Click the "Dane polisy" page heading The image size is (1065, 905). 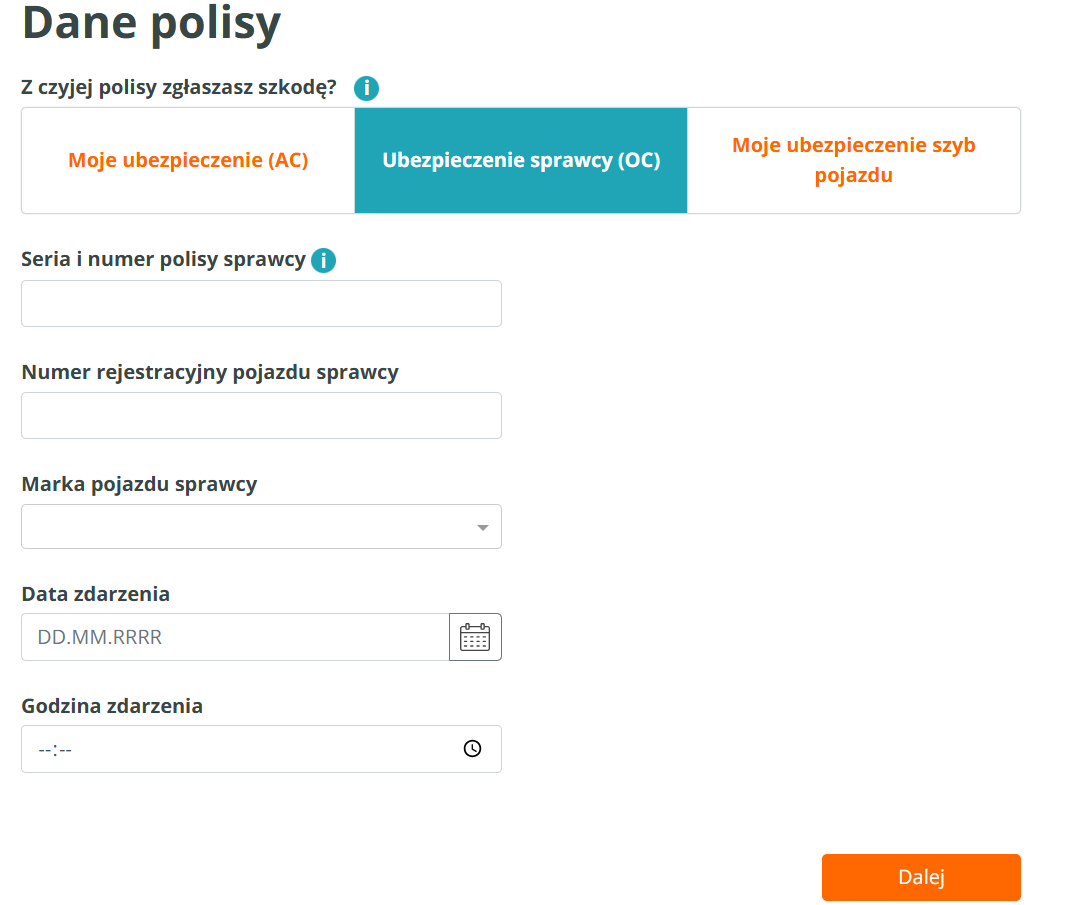pyautogui.click(x=151, y=23)
